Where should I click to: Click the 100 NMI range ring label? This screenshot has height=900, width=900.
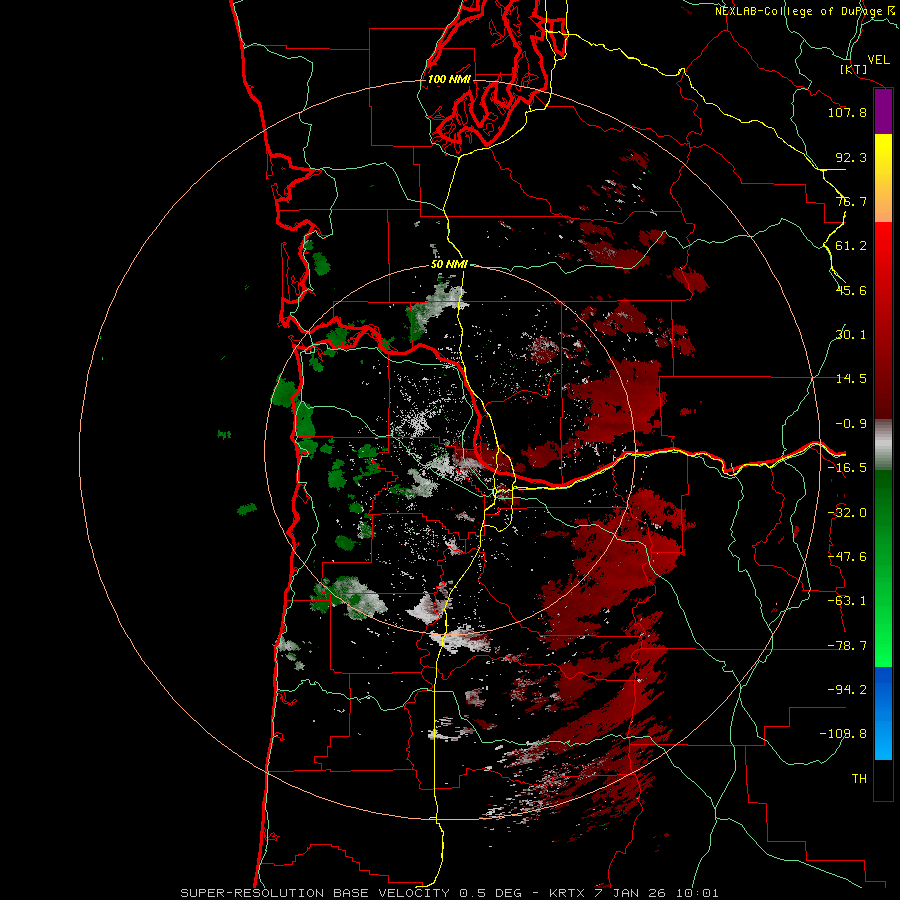point(449,79)
